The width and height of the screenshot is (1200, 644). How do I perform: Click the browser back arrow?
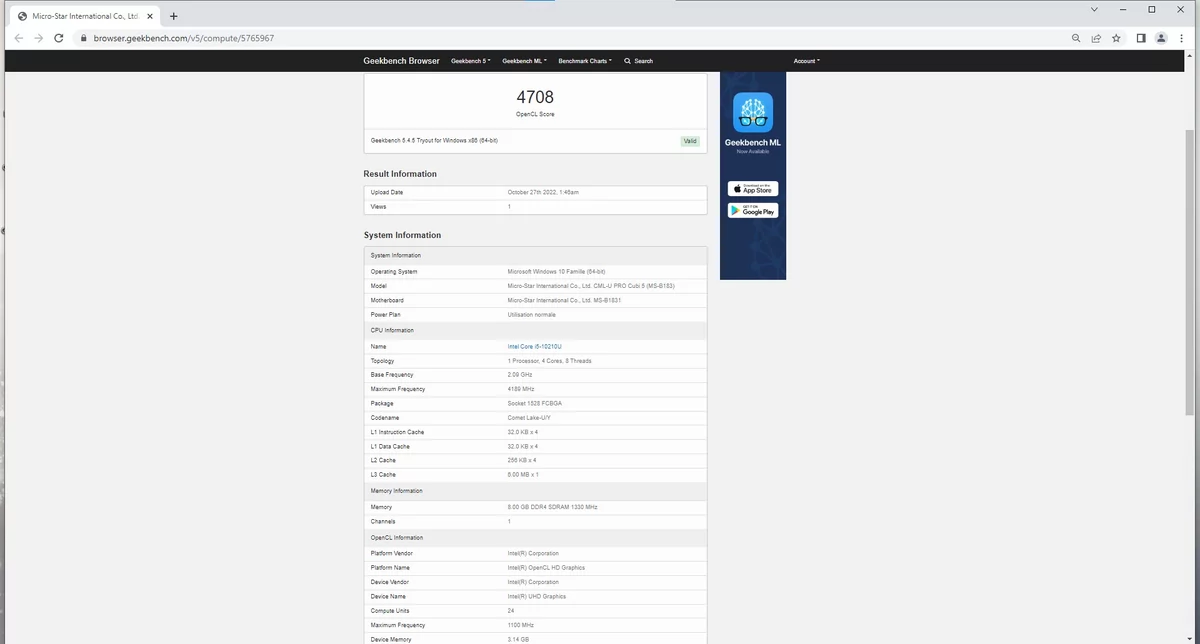[19, 38]
